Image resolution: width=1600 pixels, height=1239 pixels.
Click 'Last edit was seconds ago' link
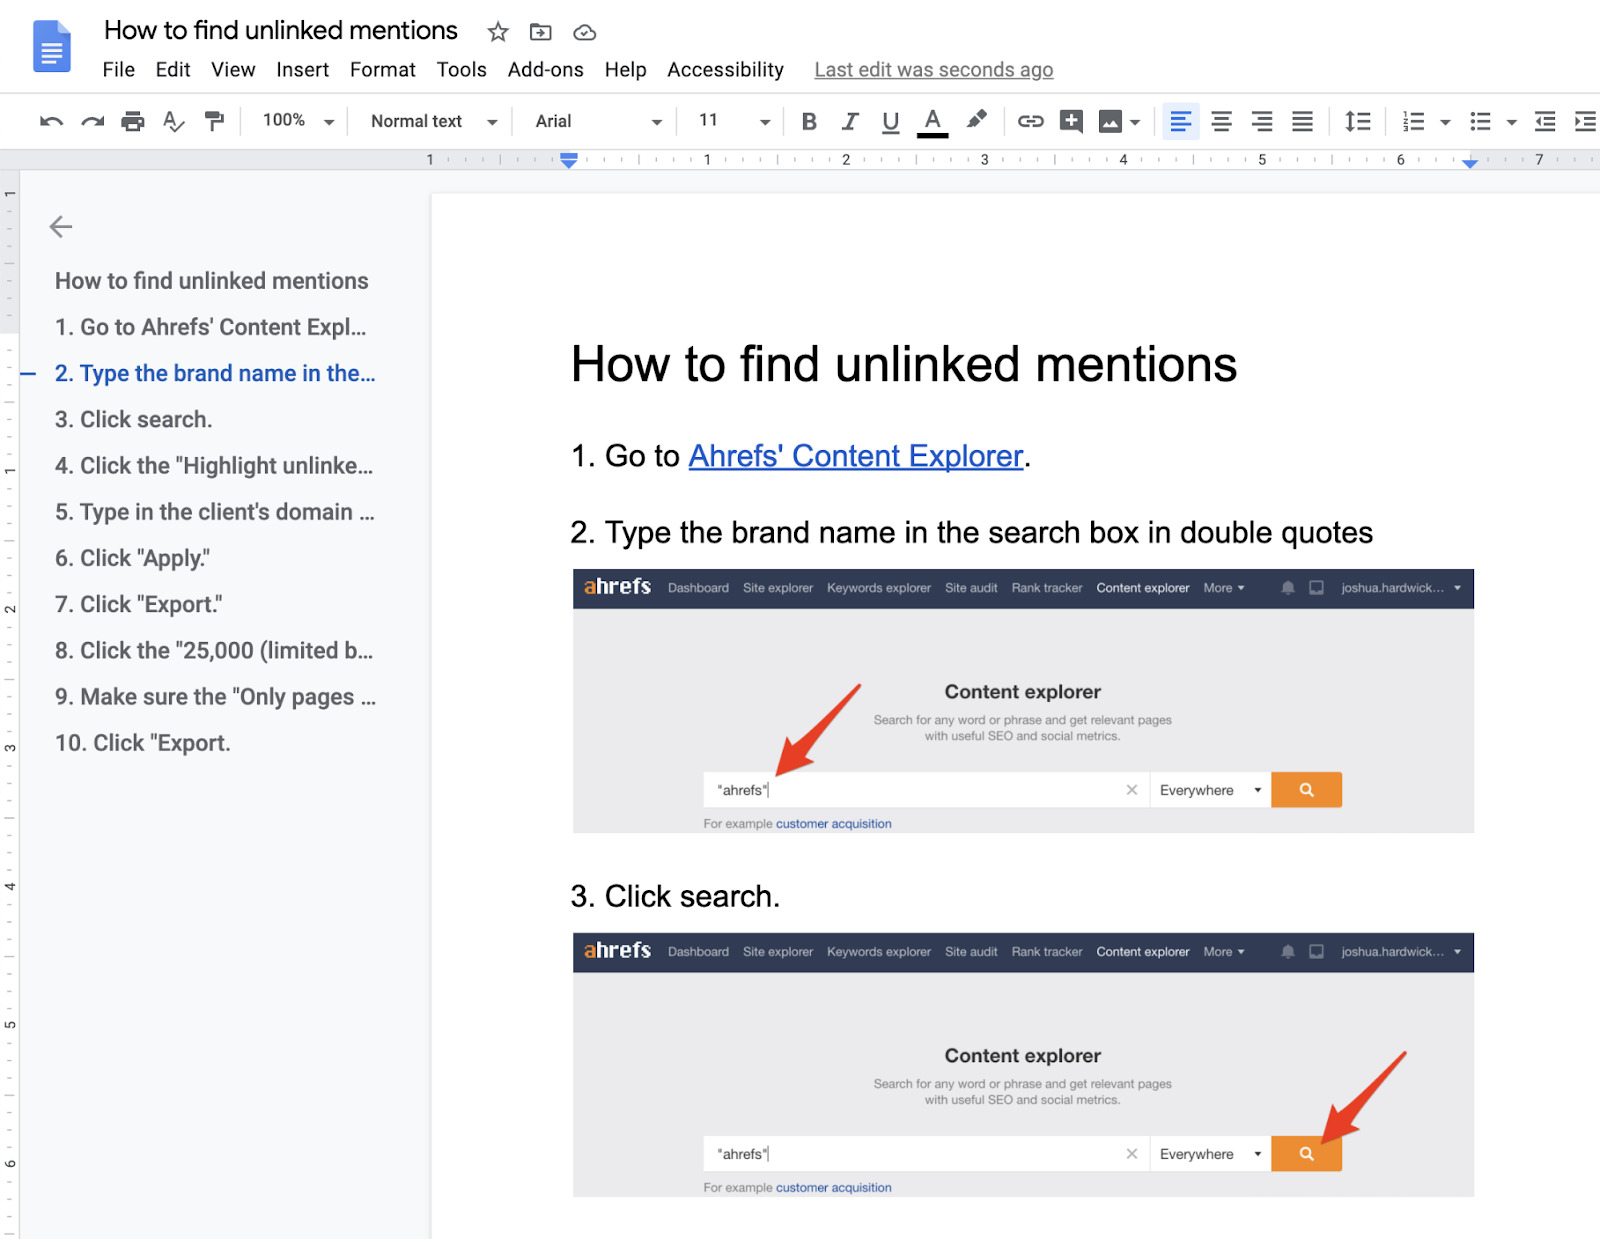tap(933, 70)
